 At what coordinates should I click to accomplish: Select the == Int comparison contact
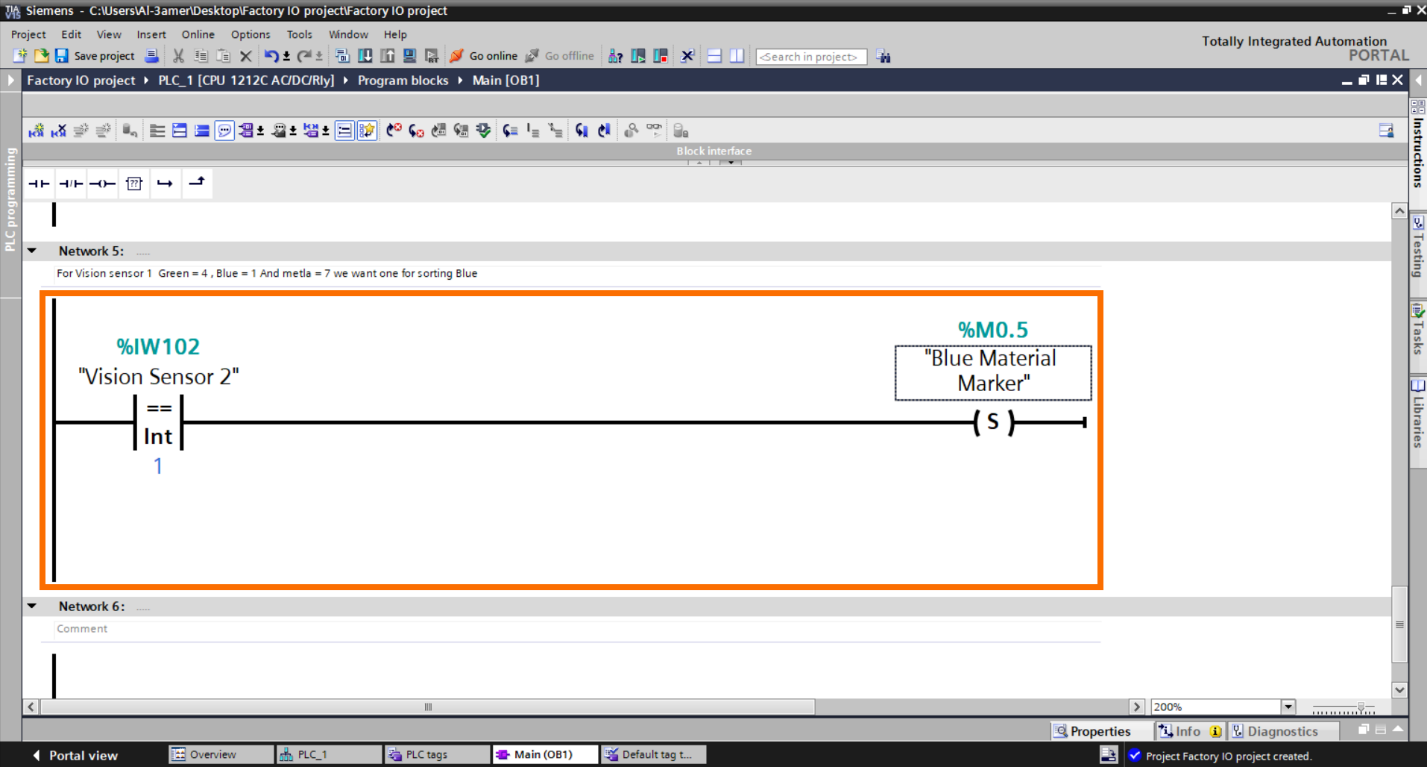[158, 423]
